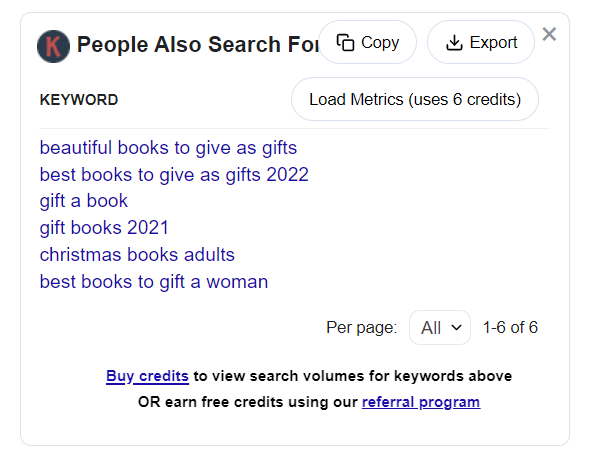Visit the referral program link

(421, 402)
